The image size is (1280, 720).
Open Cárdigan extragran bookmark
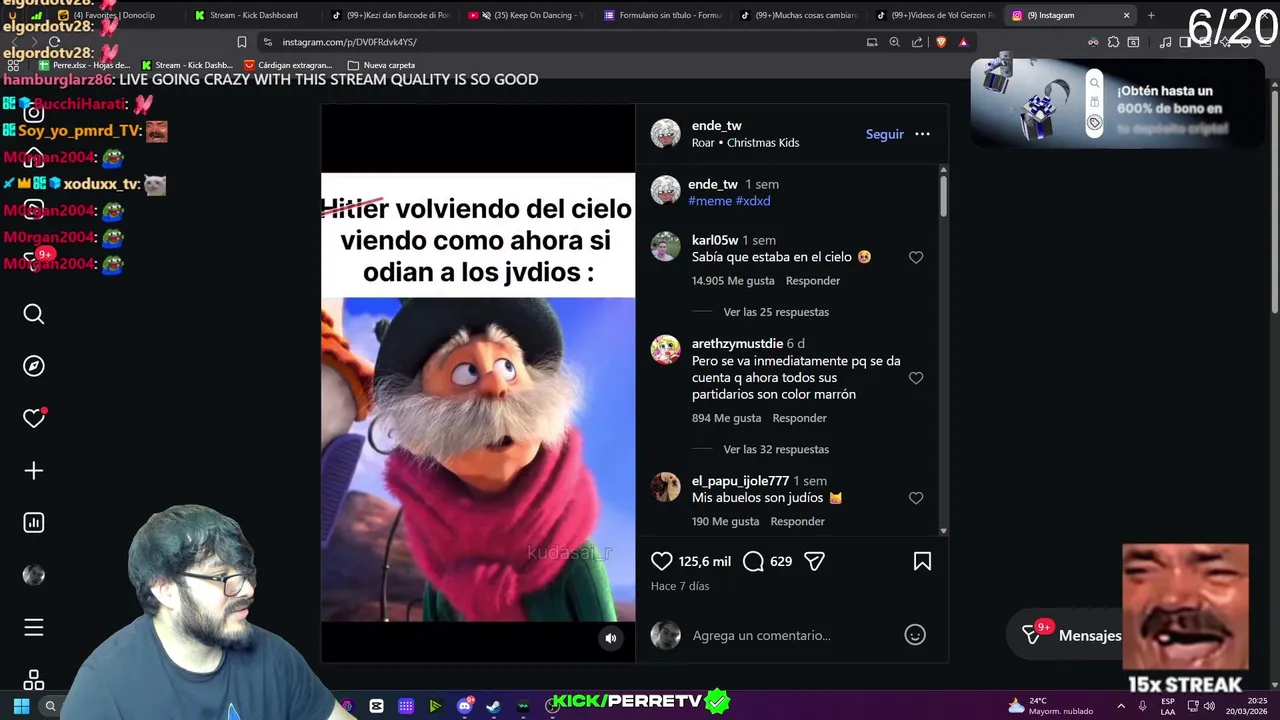coord(288,65)
